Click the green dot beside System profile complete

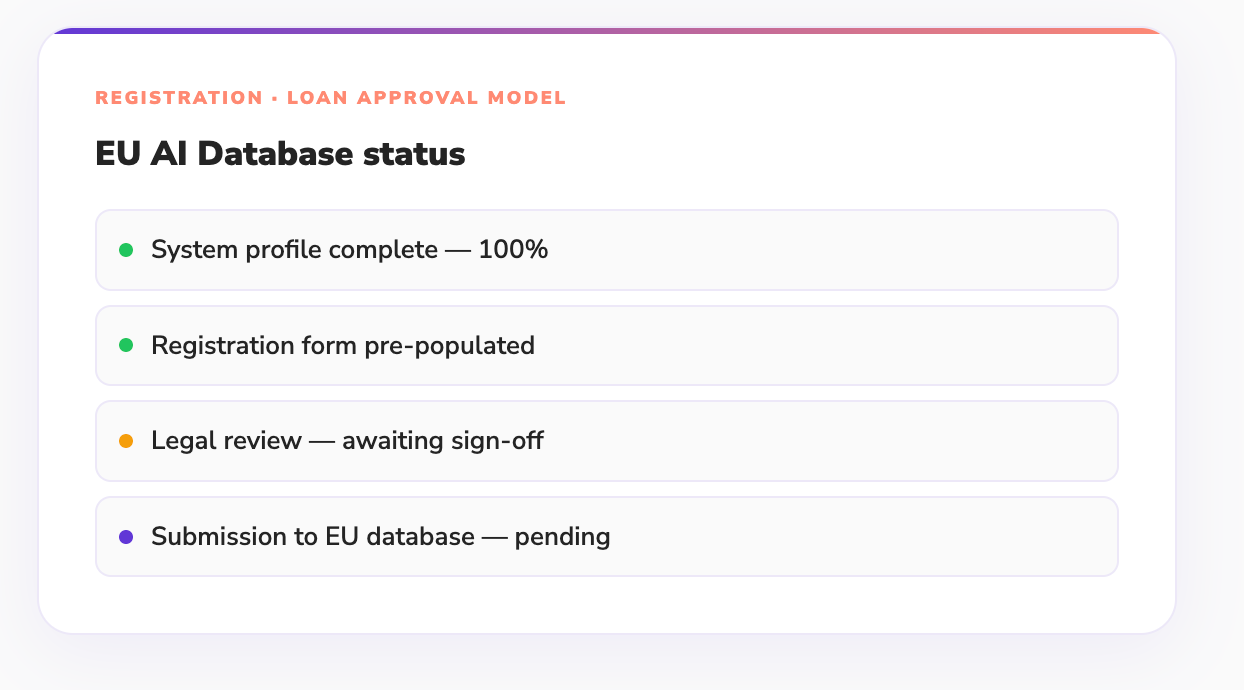click(126, 250)
